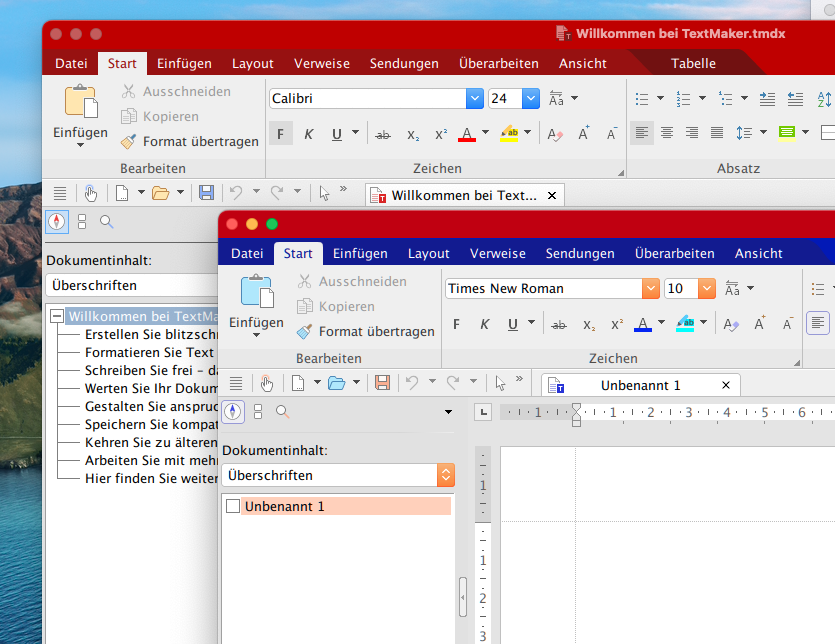Click search magnifier in back window sidebar

(107, 222)
